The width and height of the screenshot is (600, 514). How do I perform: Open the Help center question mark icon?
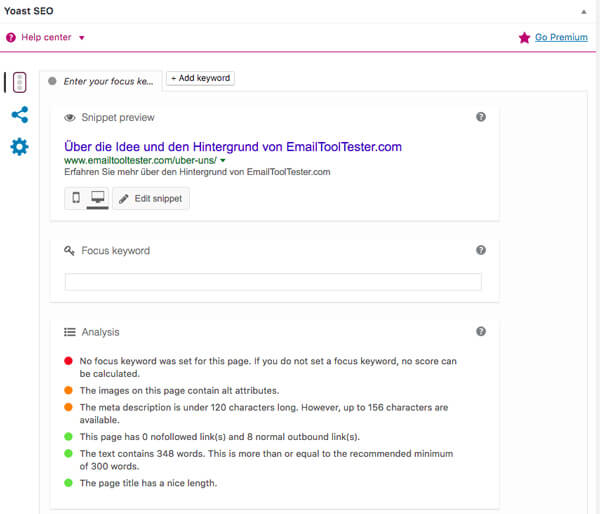coord(11,38)
